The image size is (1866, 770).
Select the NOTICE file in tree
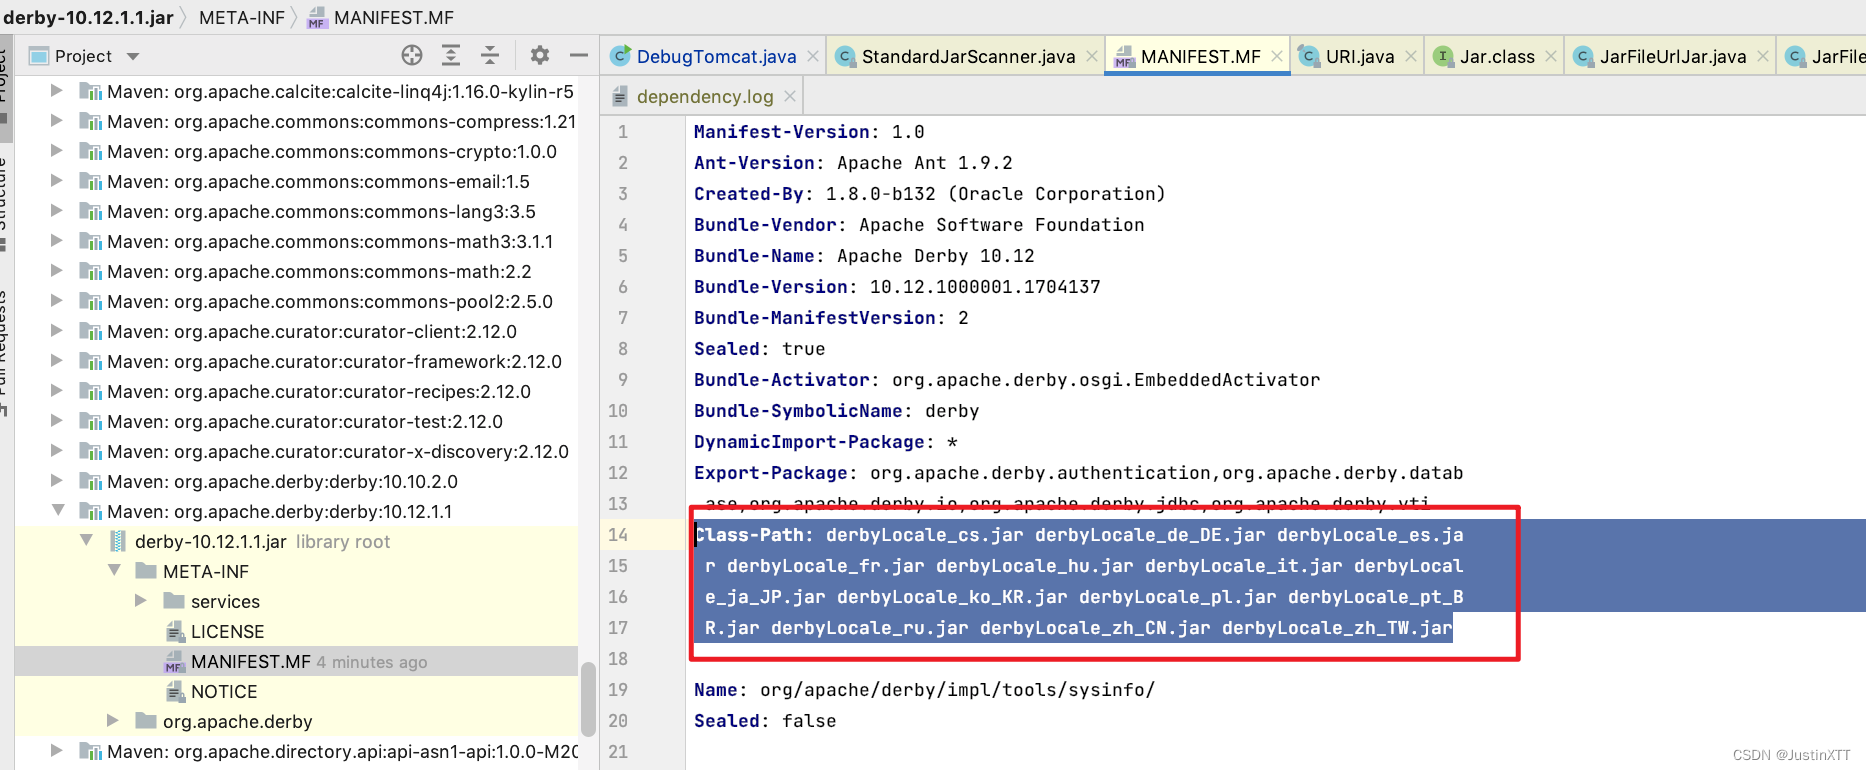[x=224, y=692]
